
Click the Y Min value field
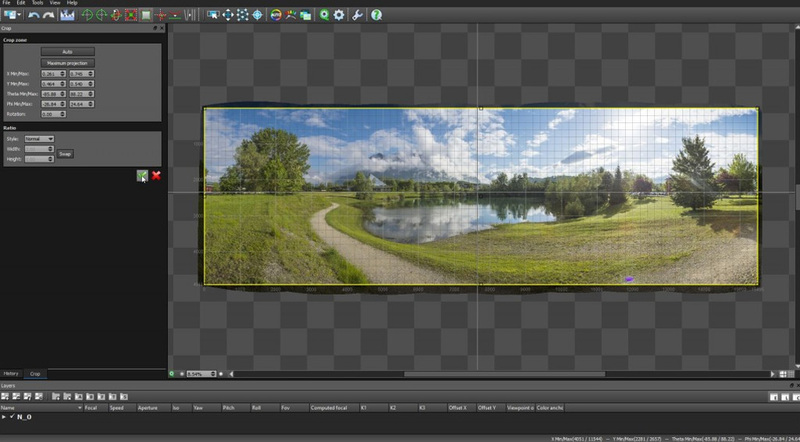[54, 84]
